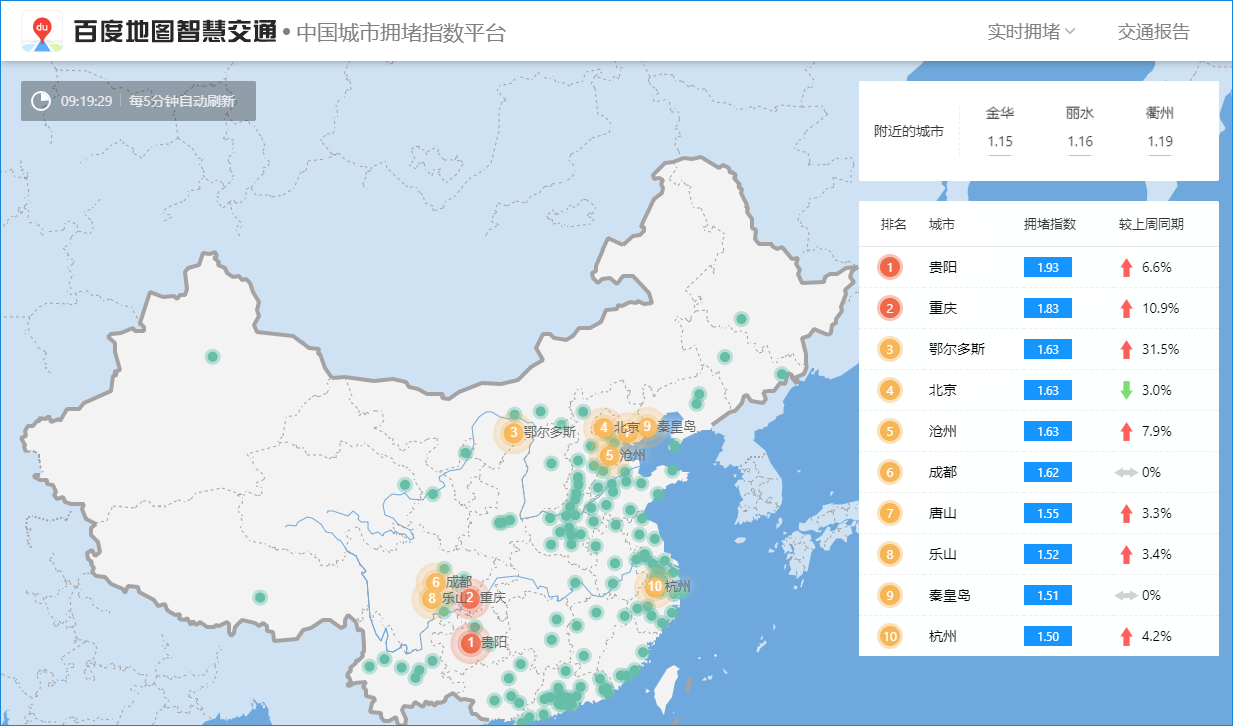The height and width of the screenshot is (726, 1233).
Task: Open 杭州 city name in ranking
Action: [943, 636]
